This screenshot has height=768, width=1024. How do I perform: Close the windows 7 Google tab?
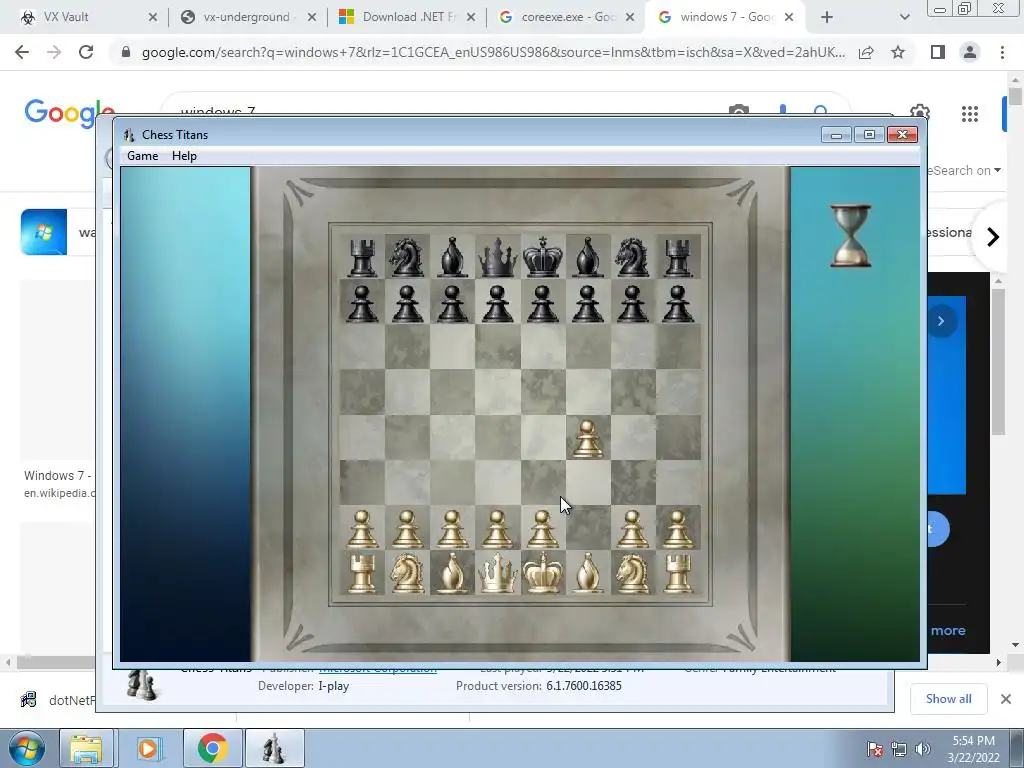[789, 17]
